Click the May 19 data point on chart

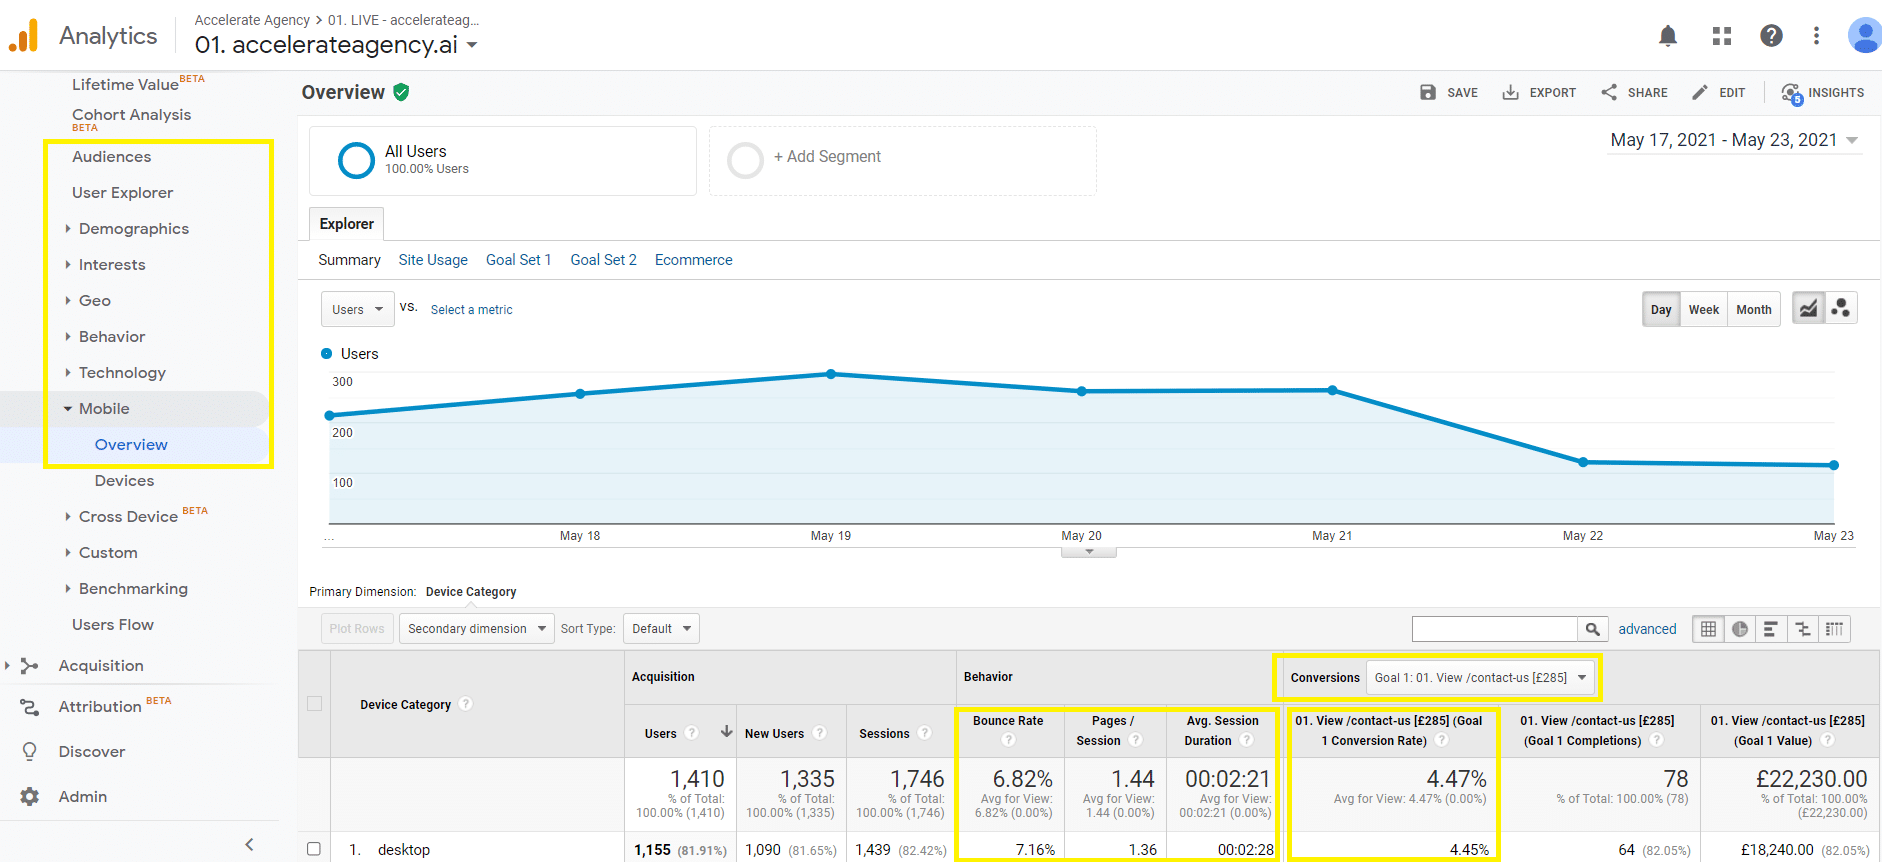pyautogui.click(x=831, y=374)
